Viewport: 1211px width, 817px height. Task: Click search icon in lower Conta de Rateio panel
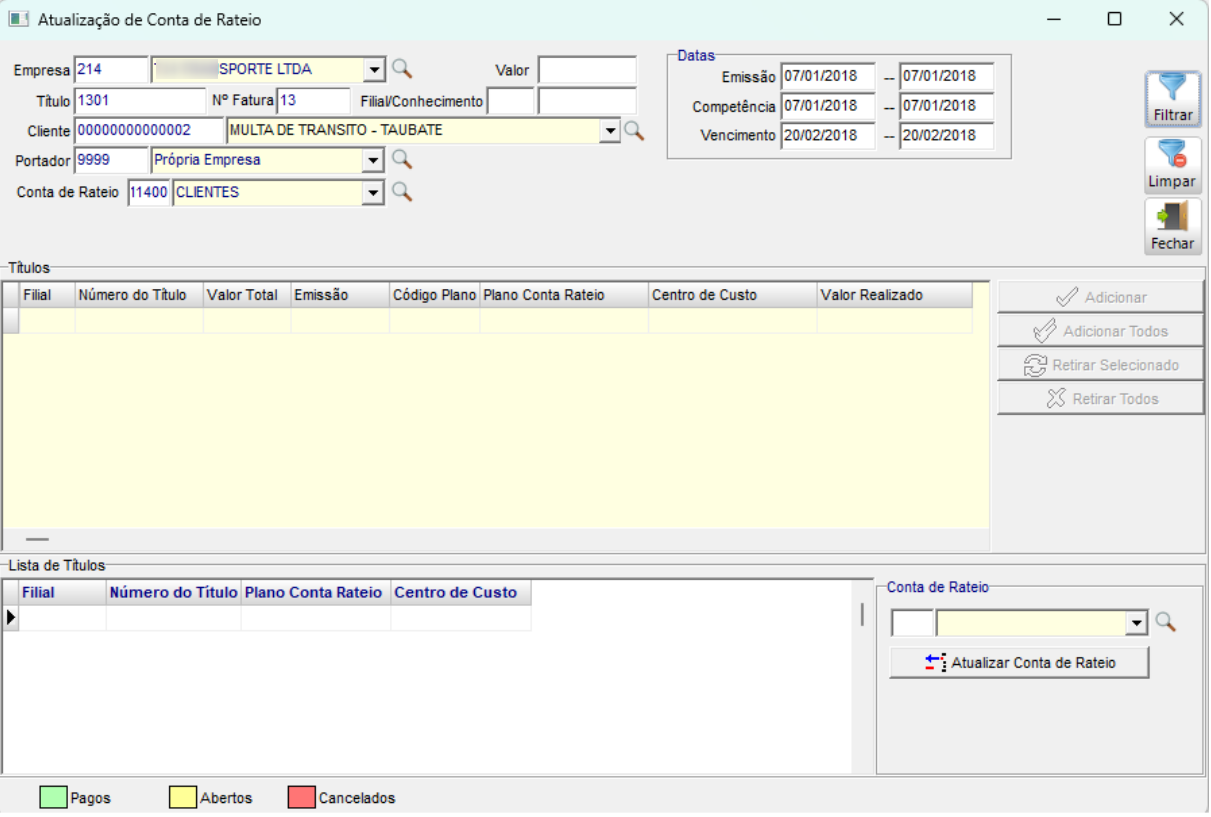(1165, 623)
